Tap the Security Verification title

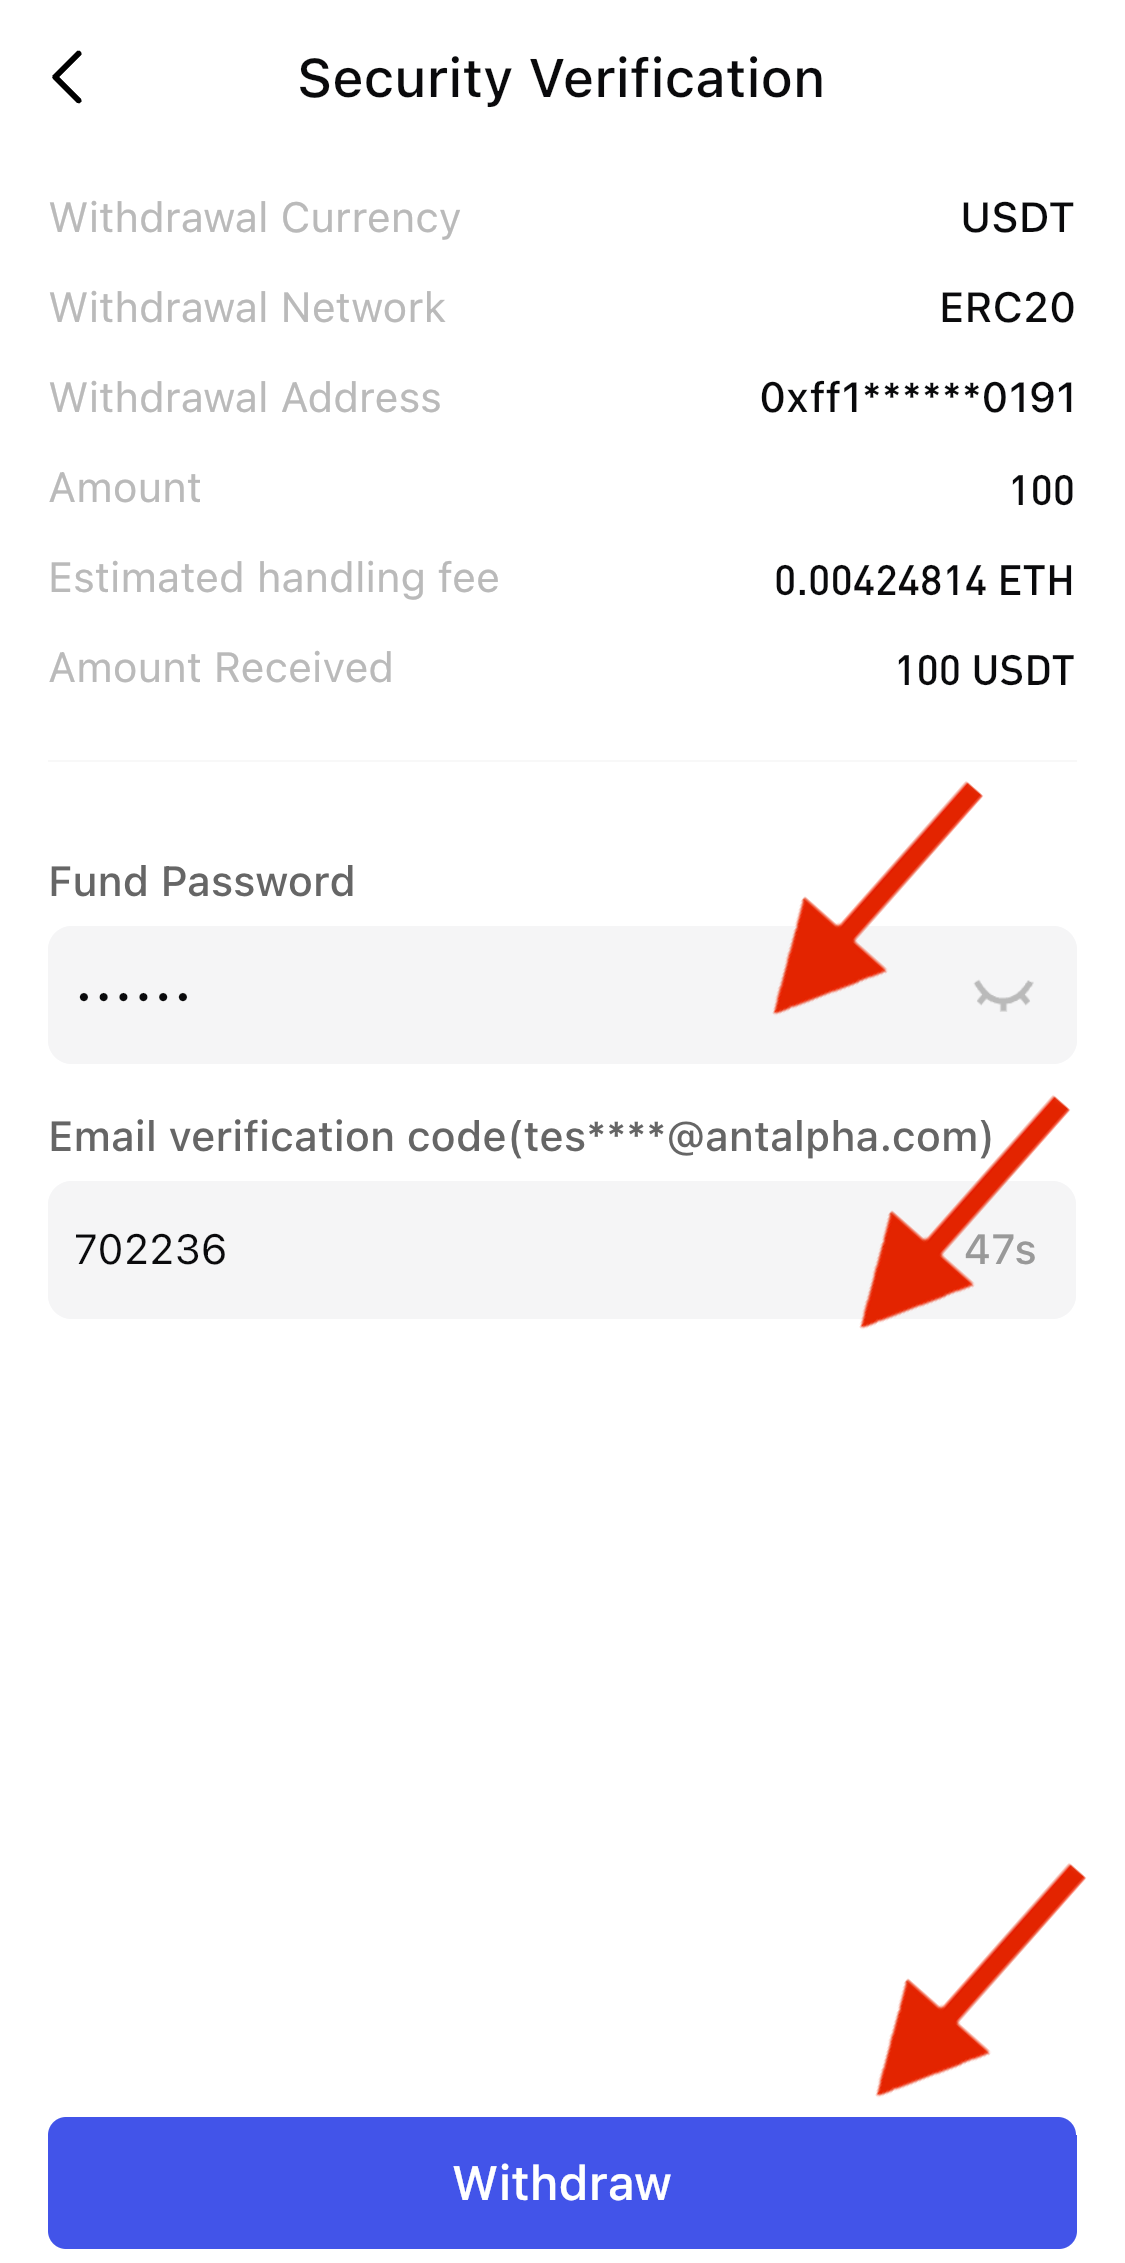(561, 78)
